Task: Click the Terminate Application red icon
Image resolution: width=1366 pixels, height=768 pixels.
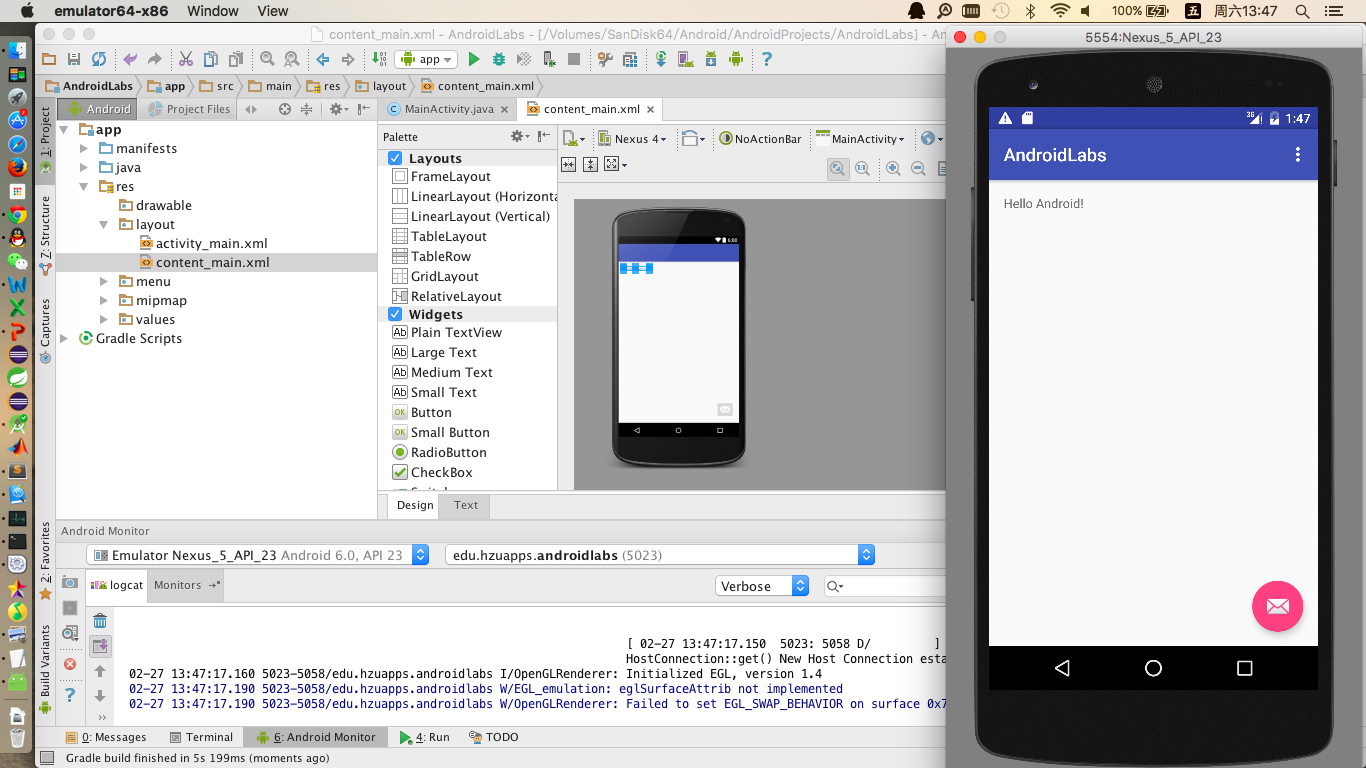Action: [70, 664]
